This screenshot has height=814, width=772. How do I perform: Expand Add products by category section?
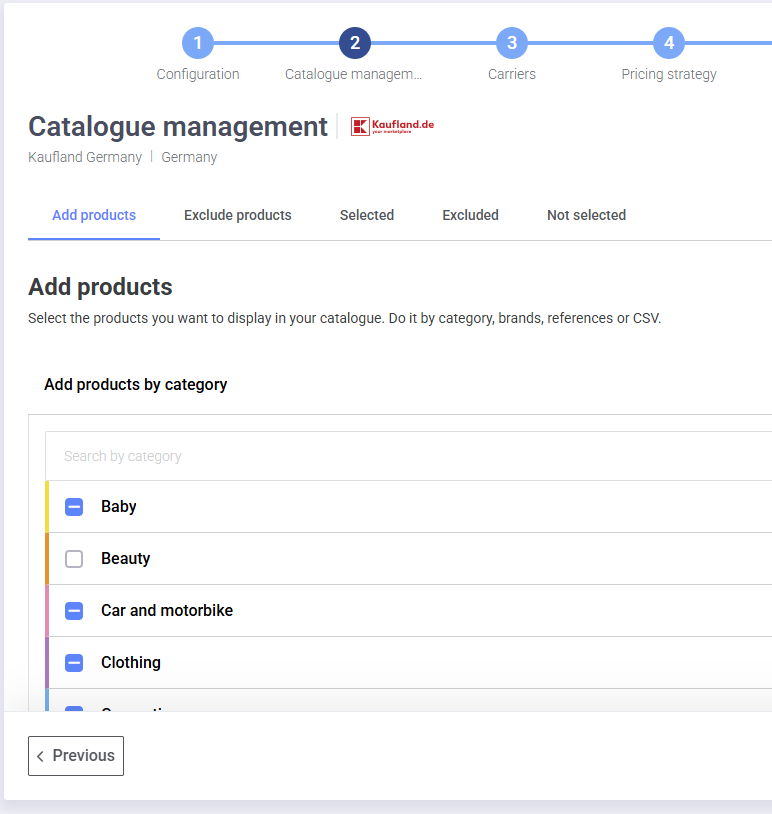136,385
